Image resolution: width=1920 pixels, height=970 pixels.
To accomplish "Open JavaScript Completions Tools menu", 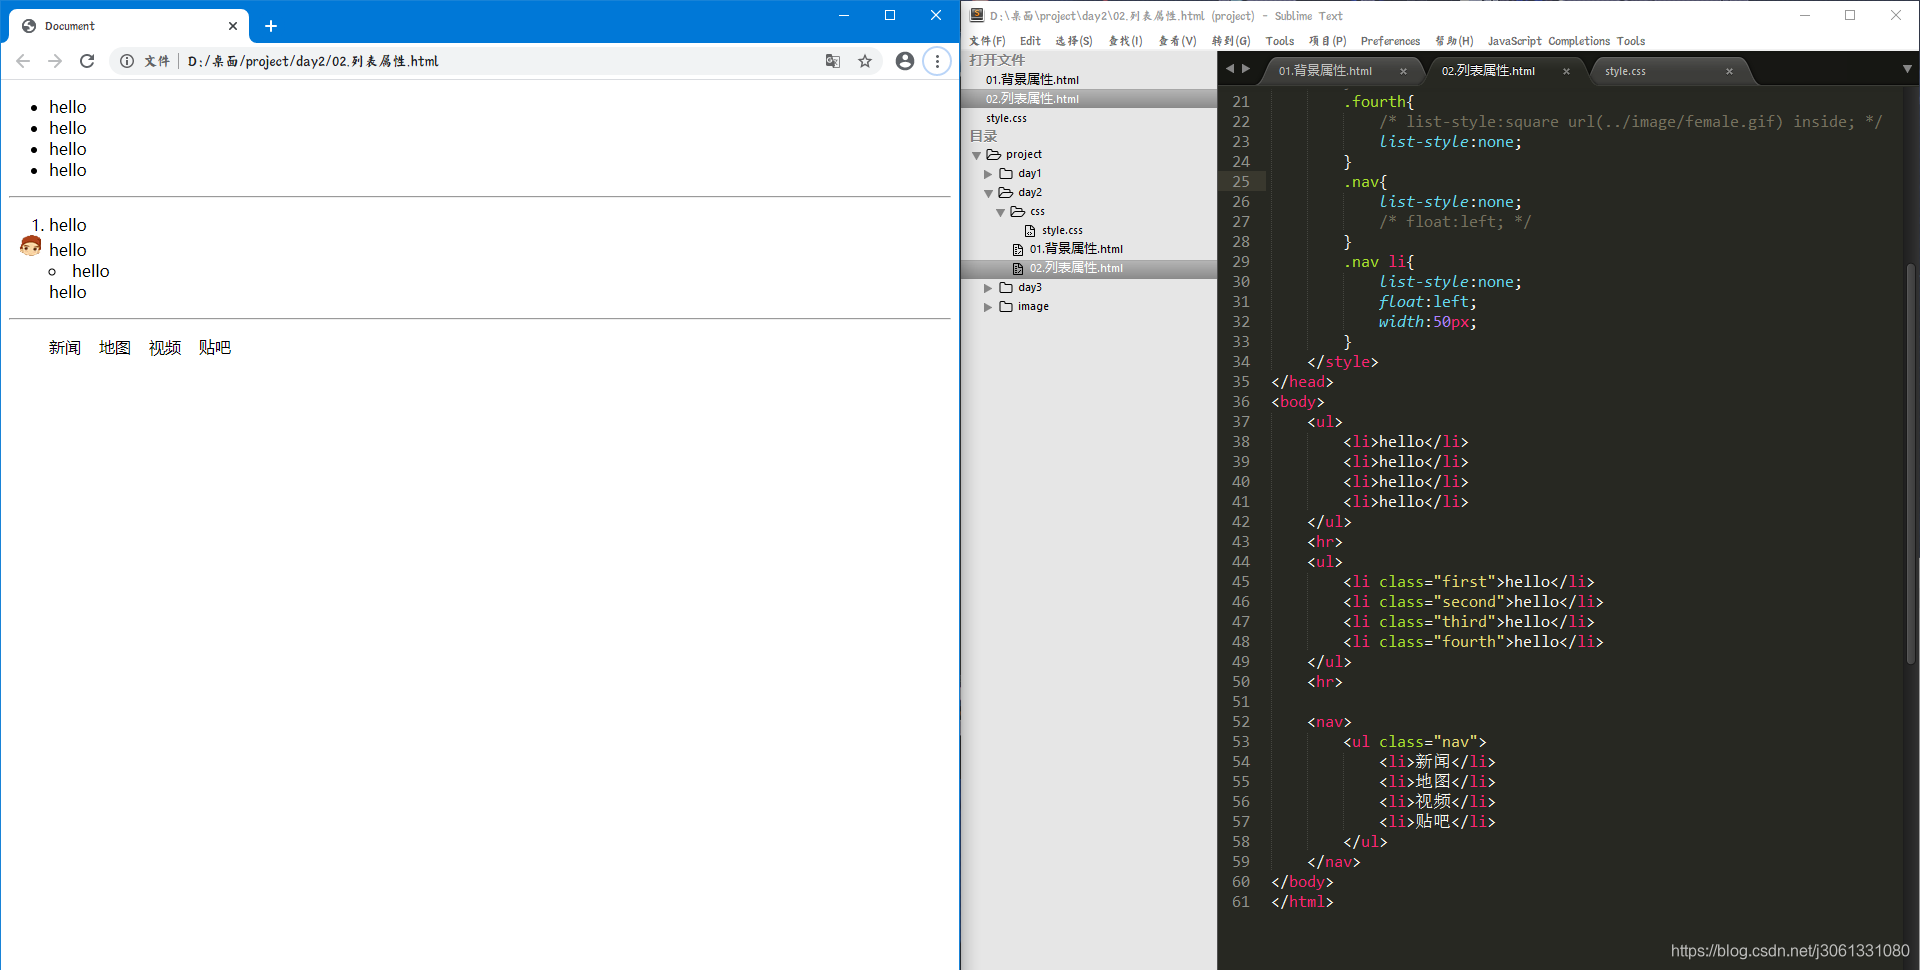I will [1566, 41].
